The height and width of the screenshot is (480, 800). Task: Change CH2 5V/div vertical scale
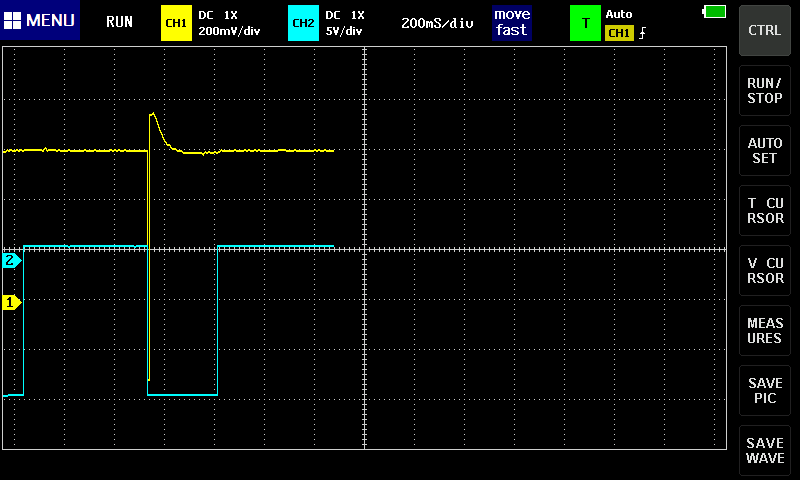coord(345,31)
